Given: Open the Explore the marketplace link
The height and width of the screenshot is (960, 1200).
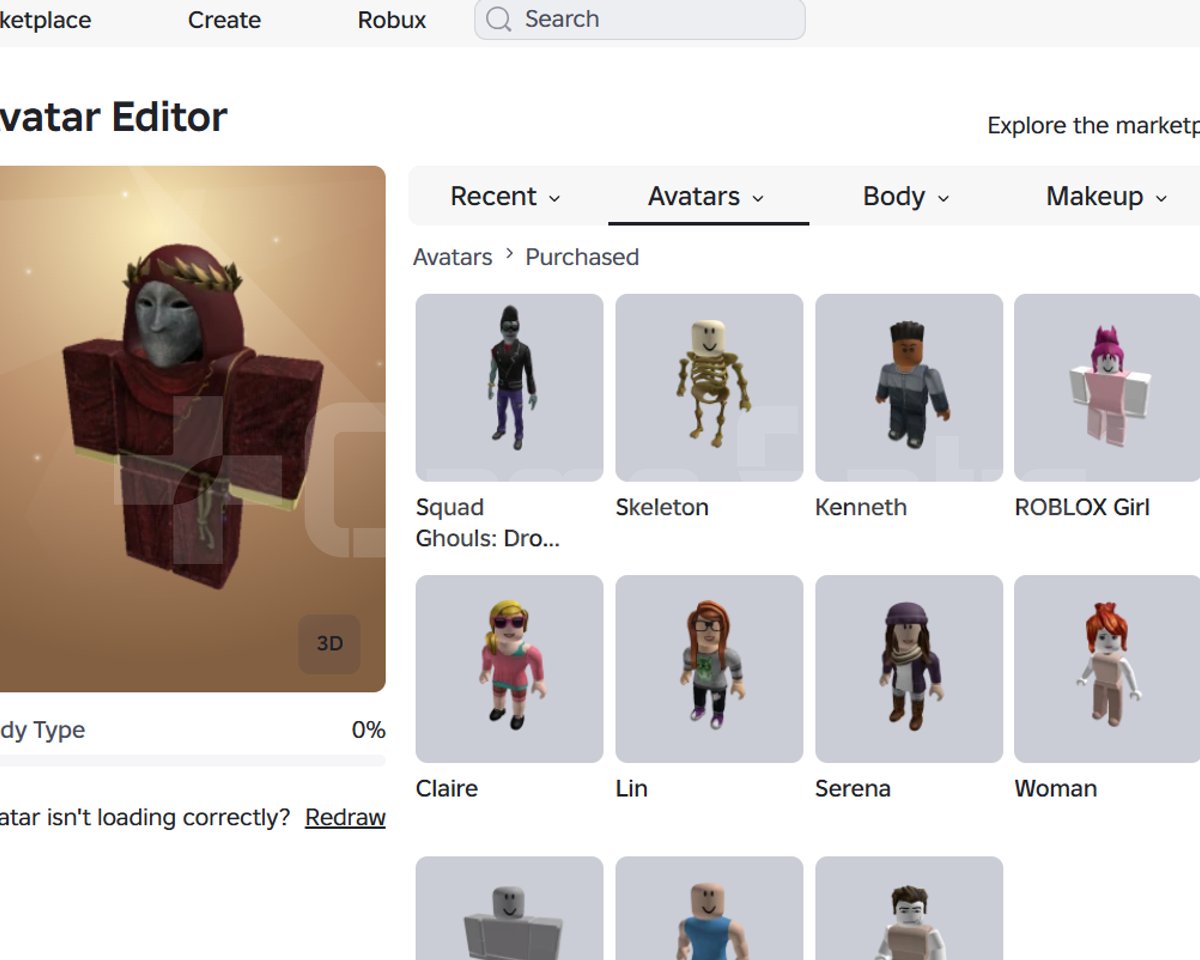Looking at the screenshot, I should pos(1093,126).
